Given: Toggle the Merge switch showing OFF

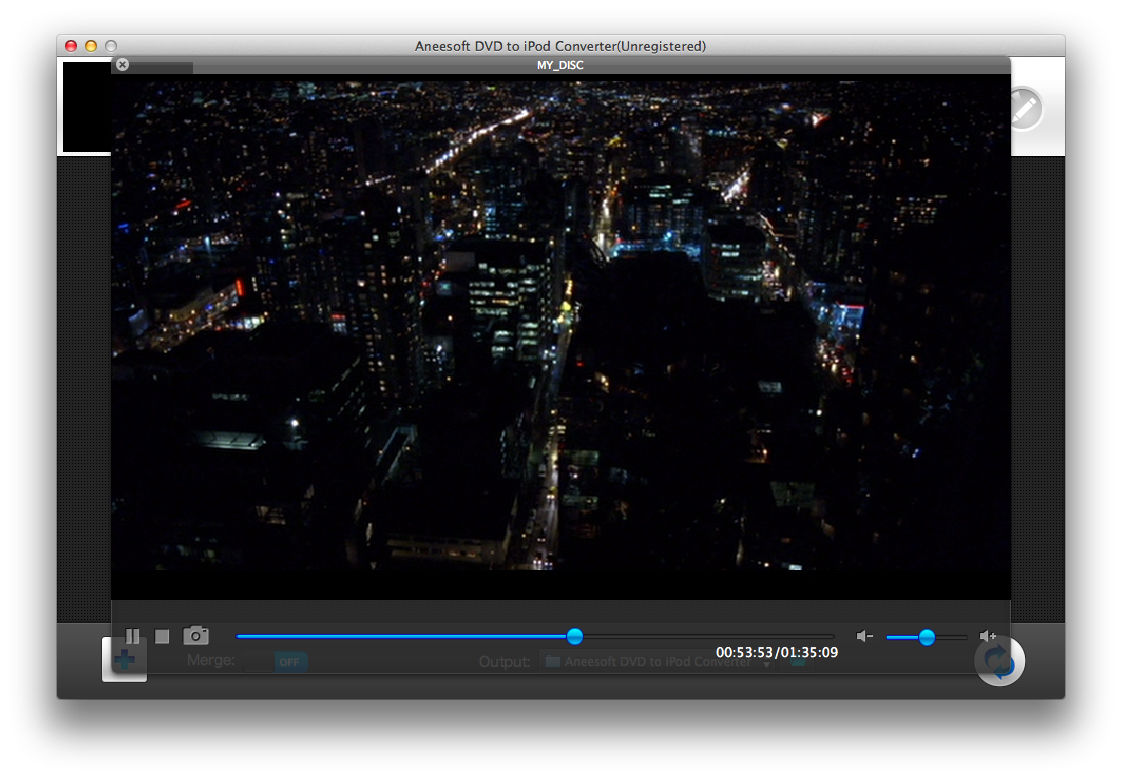Looking at the screenshot, I should tap(290, 661).
